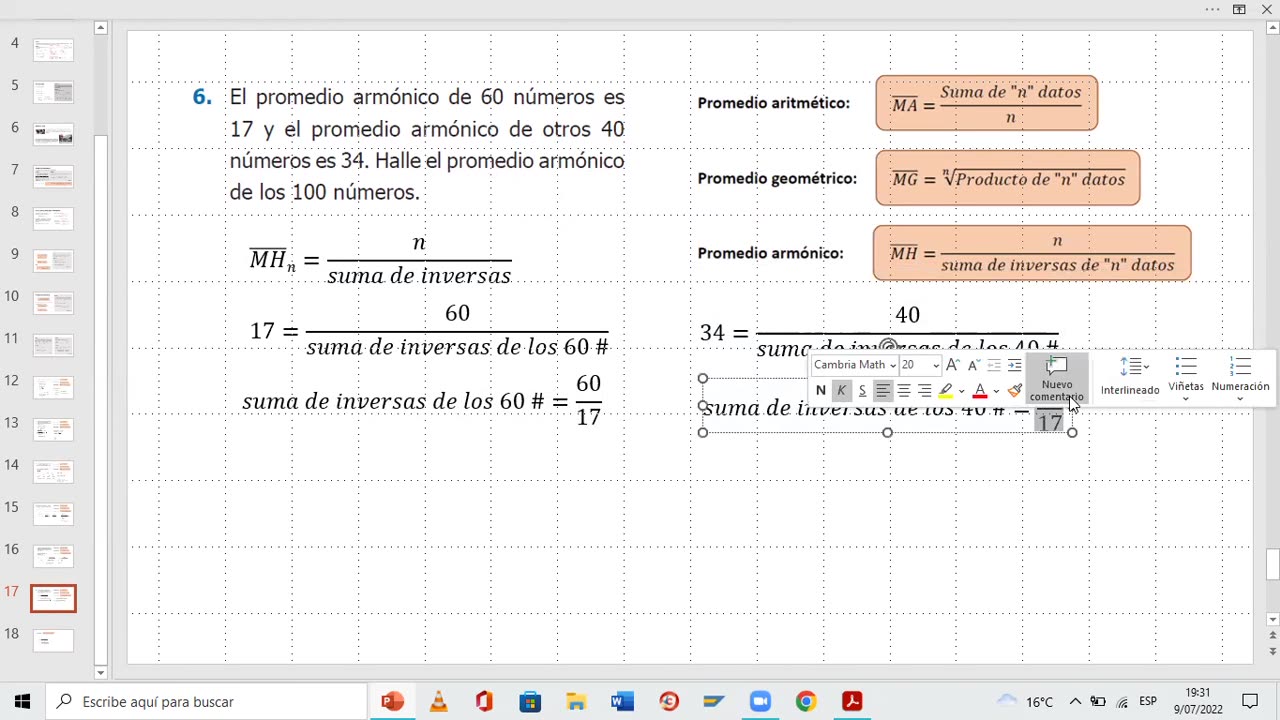Open the notification center icon
Image resolution: width=1280 pixels, height=720 pixels.
tap(1250, 701)
